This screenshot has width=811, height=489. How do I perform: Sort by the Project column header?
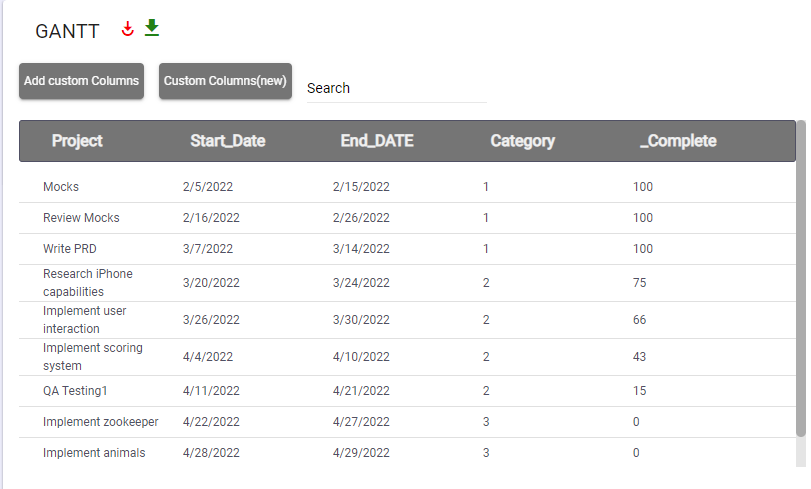pyautogui.click(x=77, y=141)
